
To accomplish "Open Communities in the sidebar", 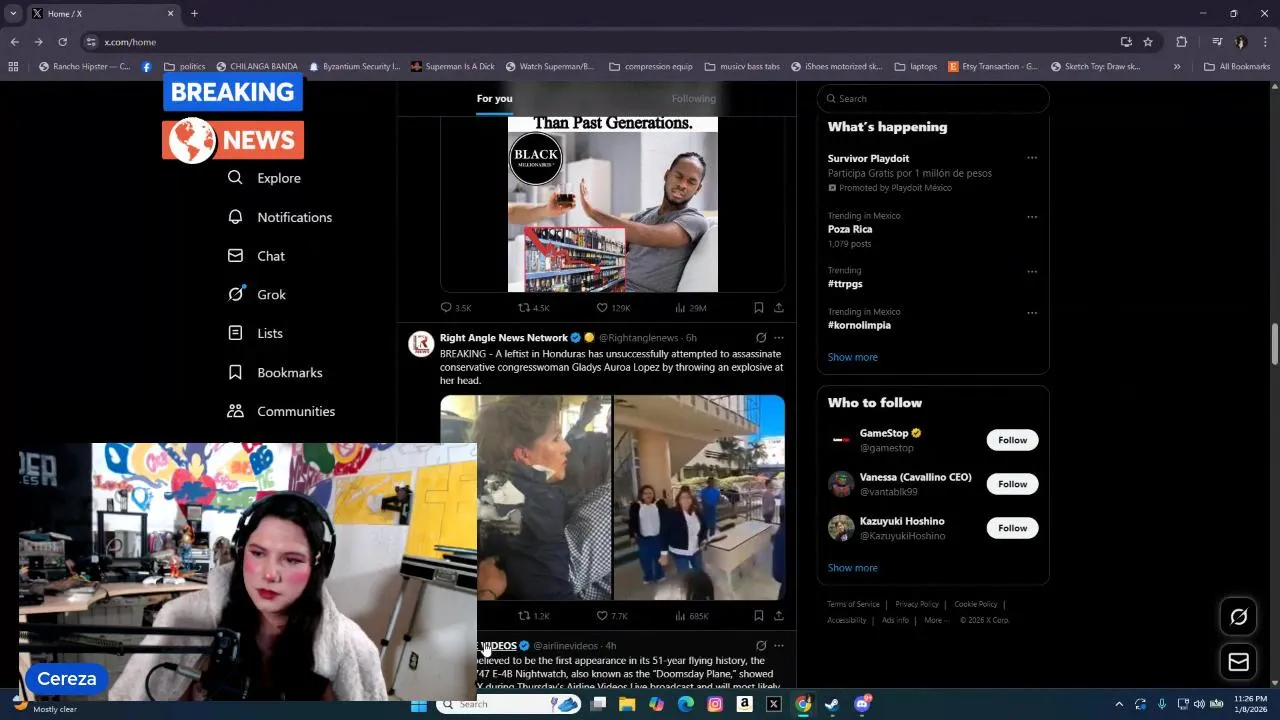I will click(281, 411).
